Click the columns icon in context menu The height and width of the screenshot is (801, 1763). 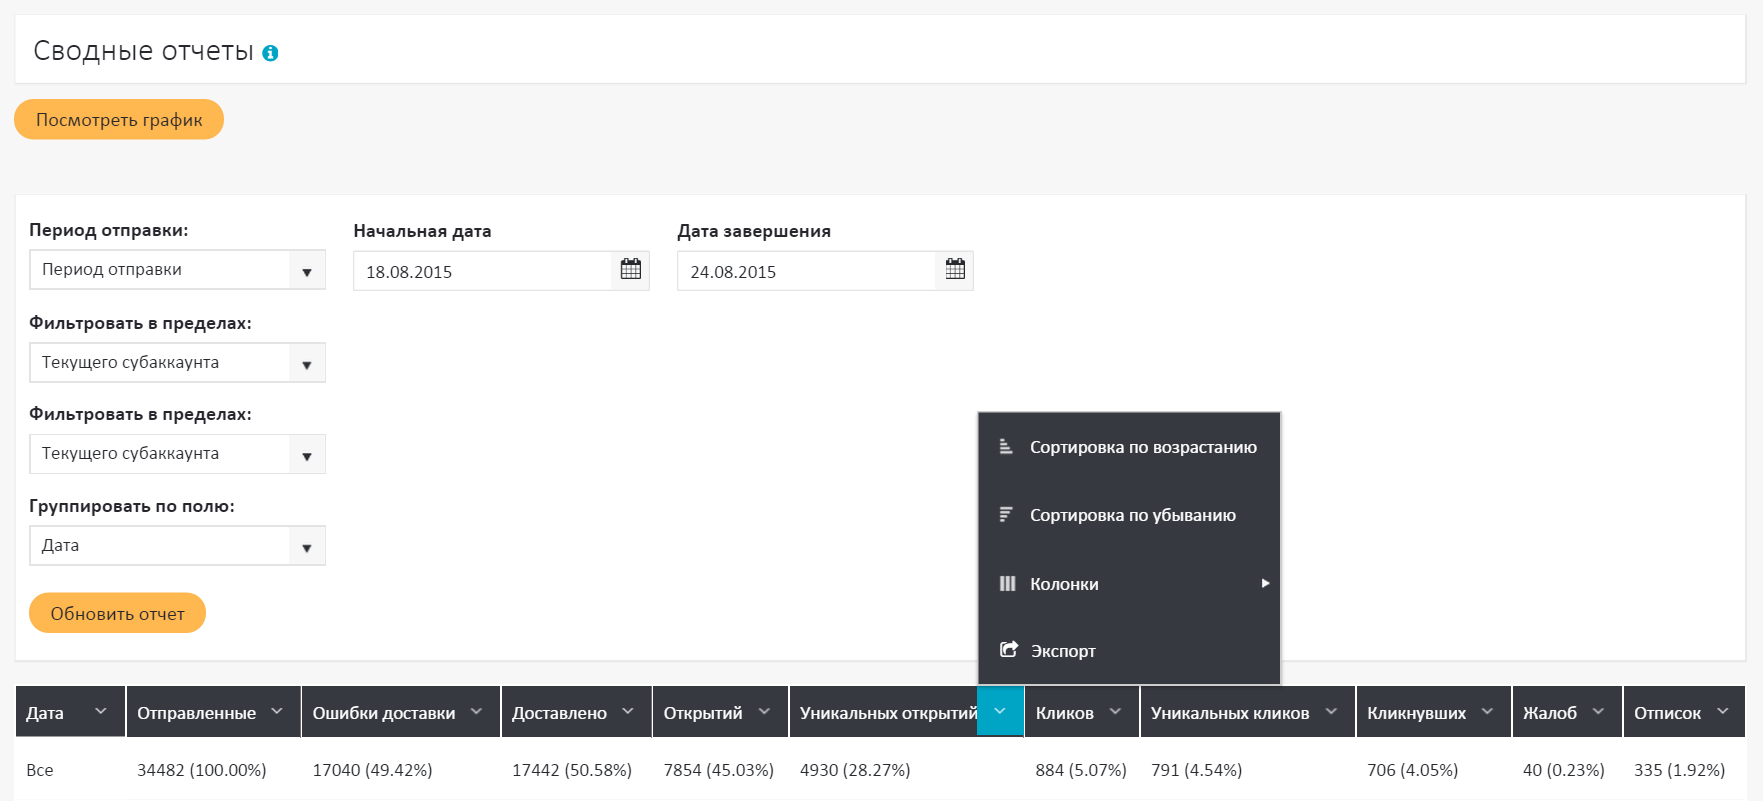(x=1007, y=584)
